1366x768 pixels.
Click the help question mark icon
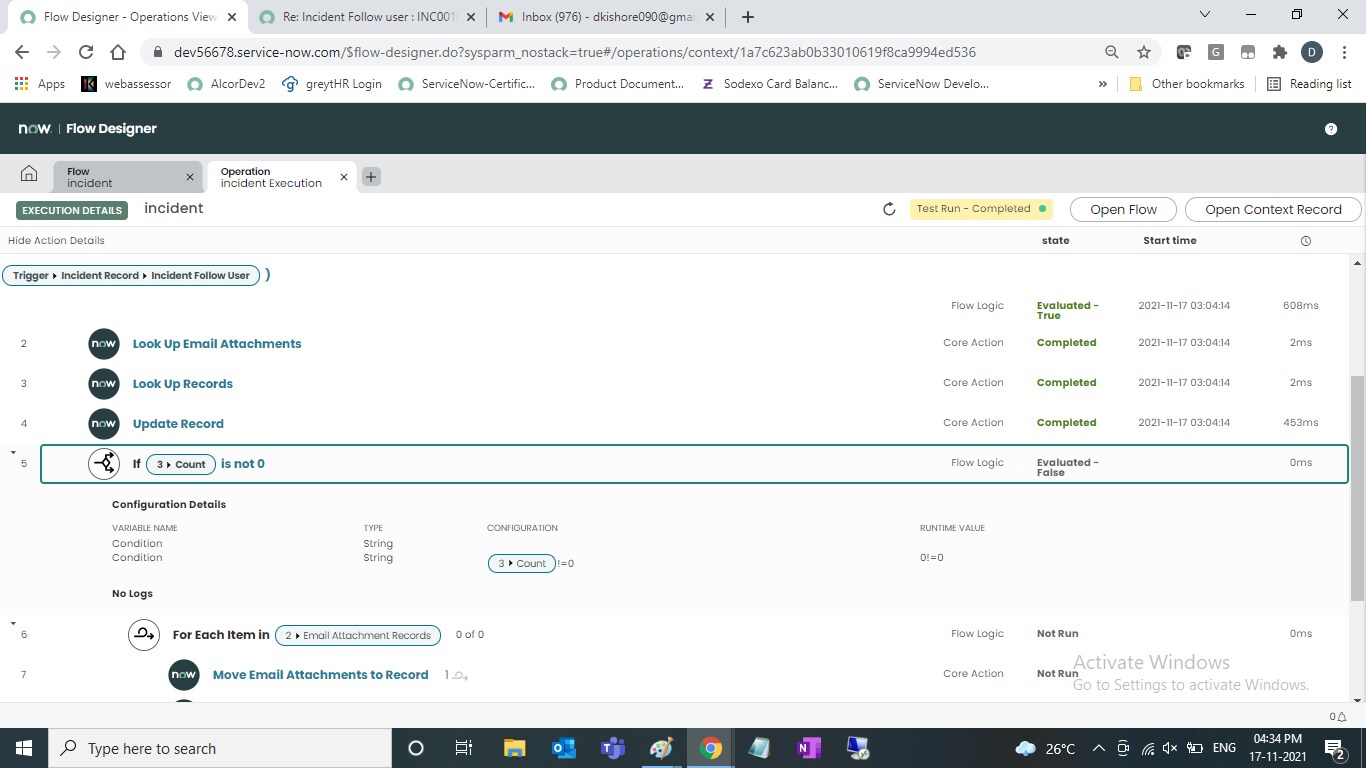click(1331, 129)
